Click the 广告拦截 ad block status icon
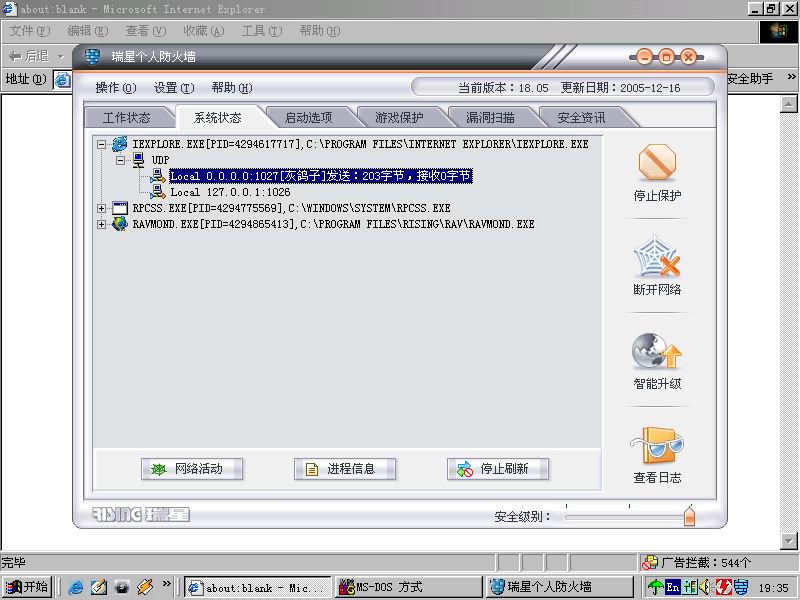The height and width of the screenshot is (600, 800). 649,562
